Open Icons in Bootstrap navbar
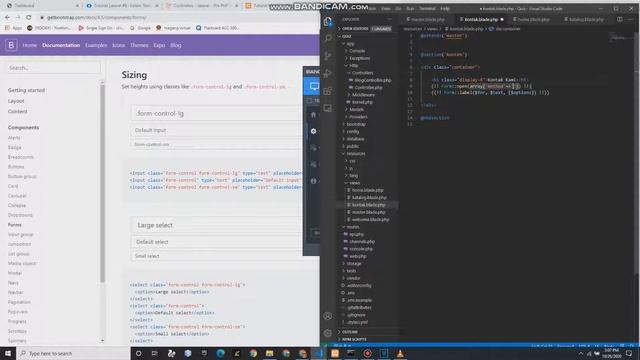640x360 pixels. pos(118,45)
